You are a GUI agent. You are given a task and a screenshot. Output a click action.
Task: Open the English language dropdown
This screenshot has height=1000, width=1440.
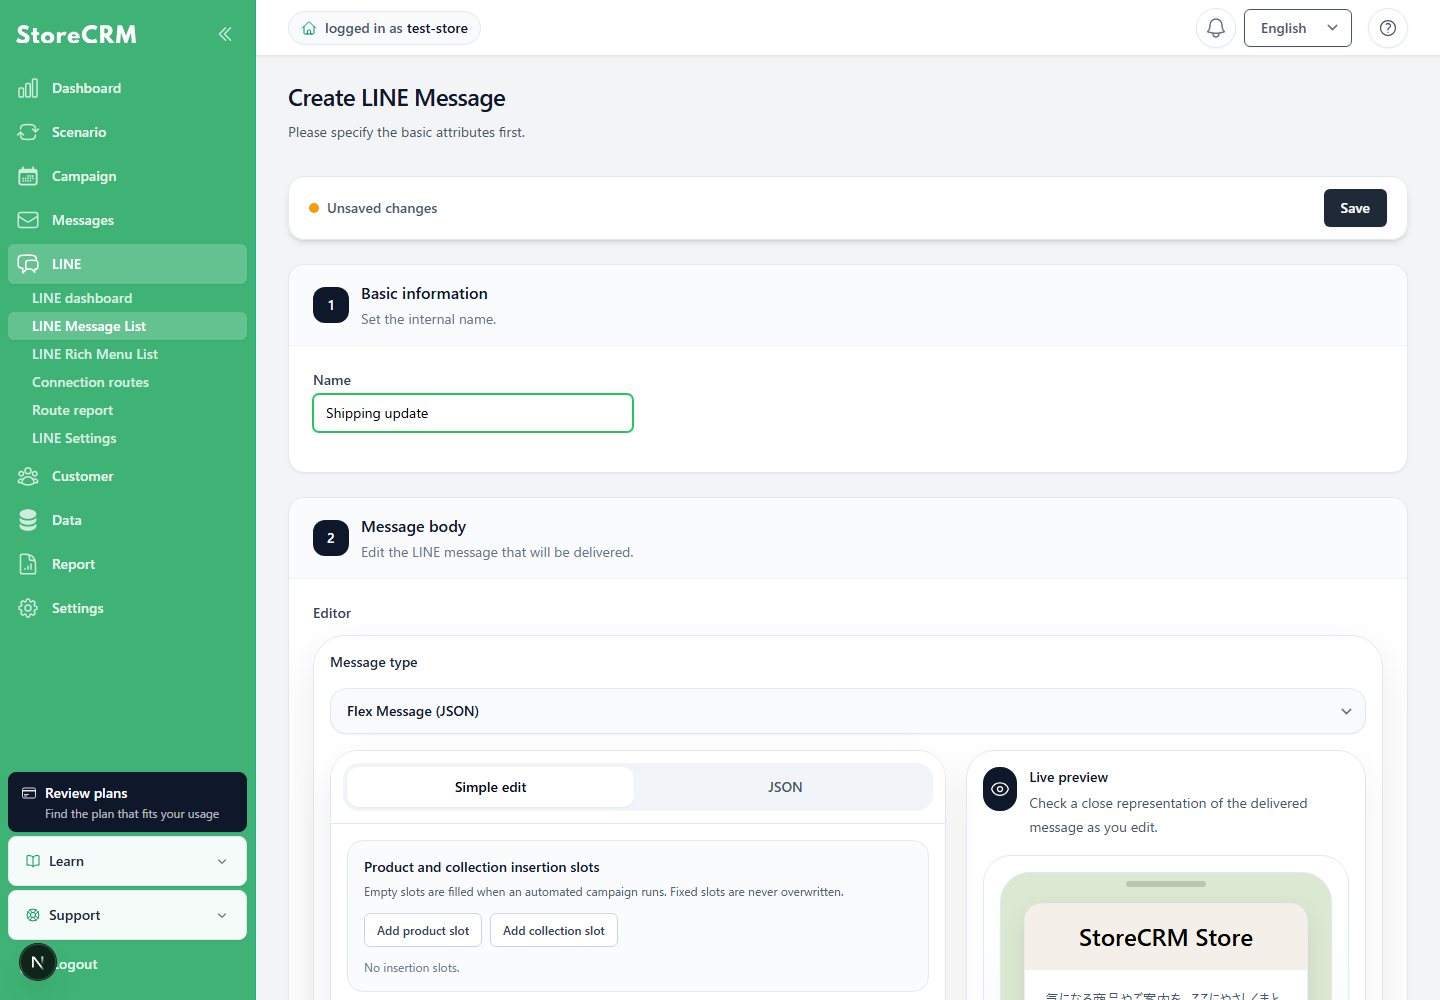(x=1298, y=28)
